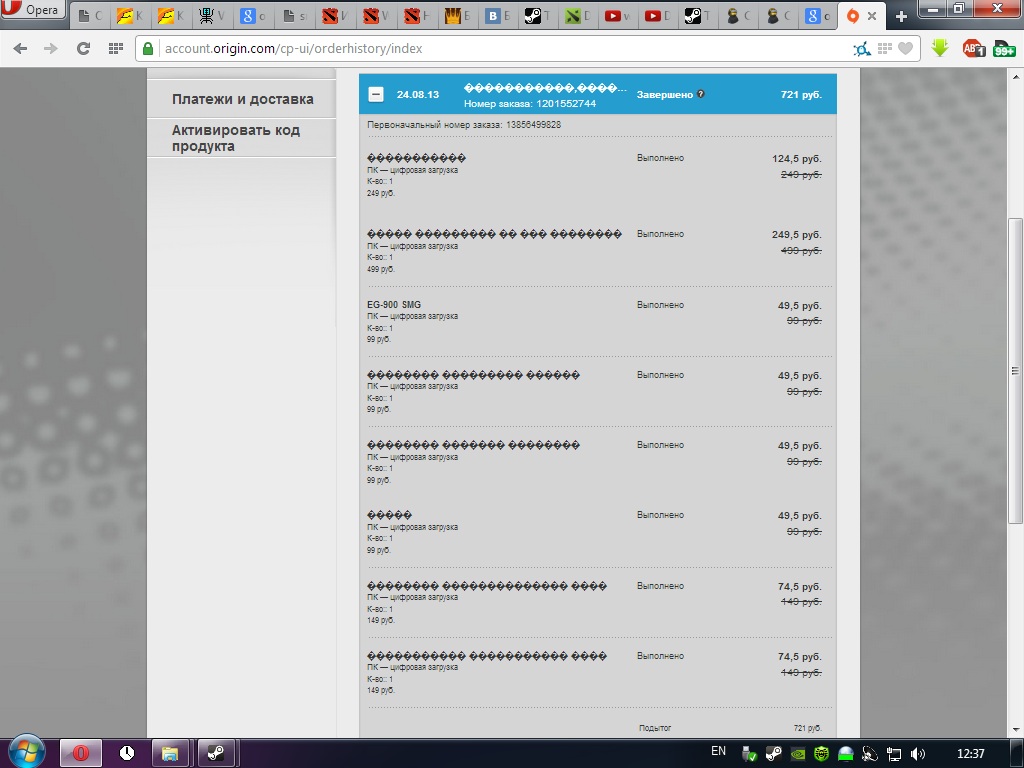Screen dimensions: 1024x768
Task: Collapse the 24.08.13 order with minus button
Action: coord(376,94)
